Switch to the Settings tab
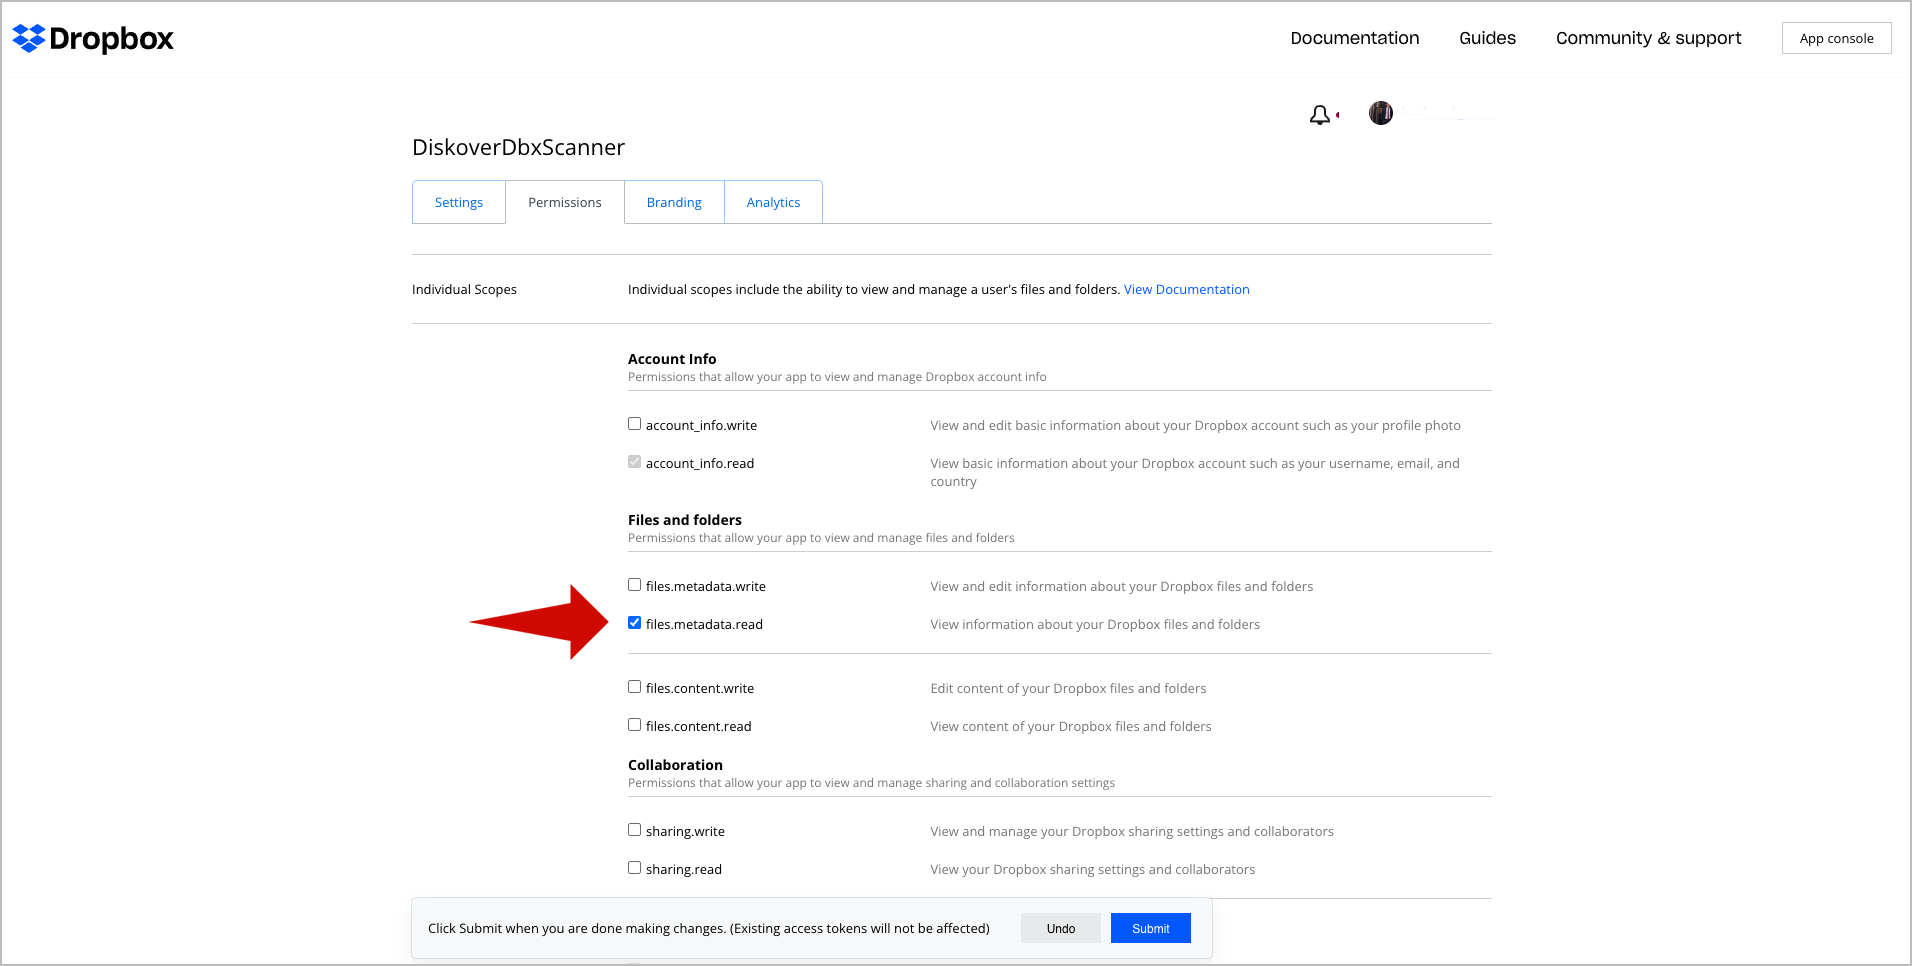 458,201
